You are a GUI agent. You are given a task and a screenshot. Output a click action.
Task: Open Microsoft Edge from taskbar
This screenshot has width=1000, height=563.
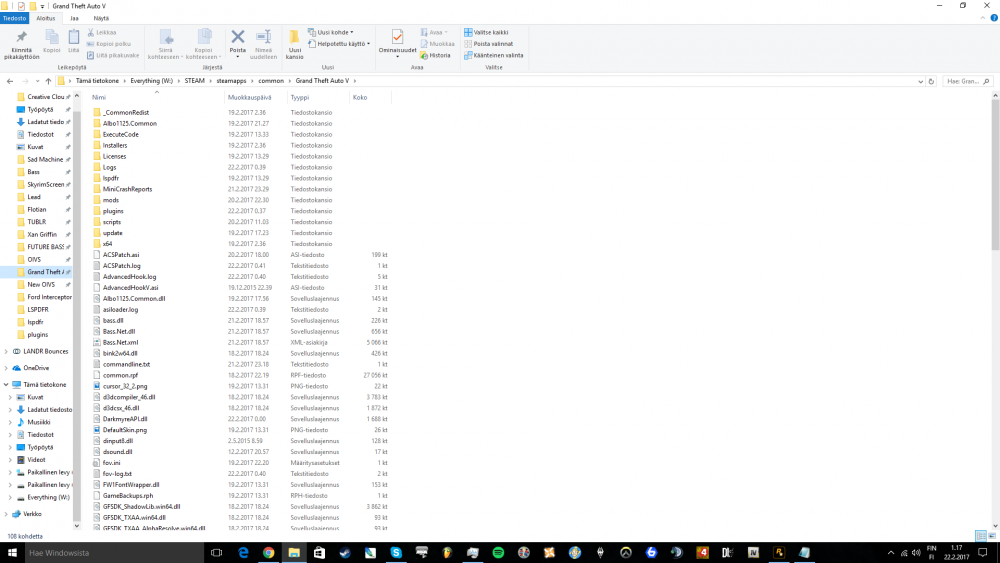(x=243, y=553)
